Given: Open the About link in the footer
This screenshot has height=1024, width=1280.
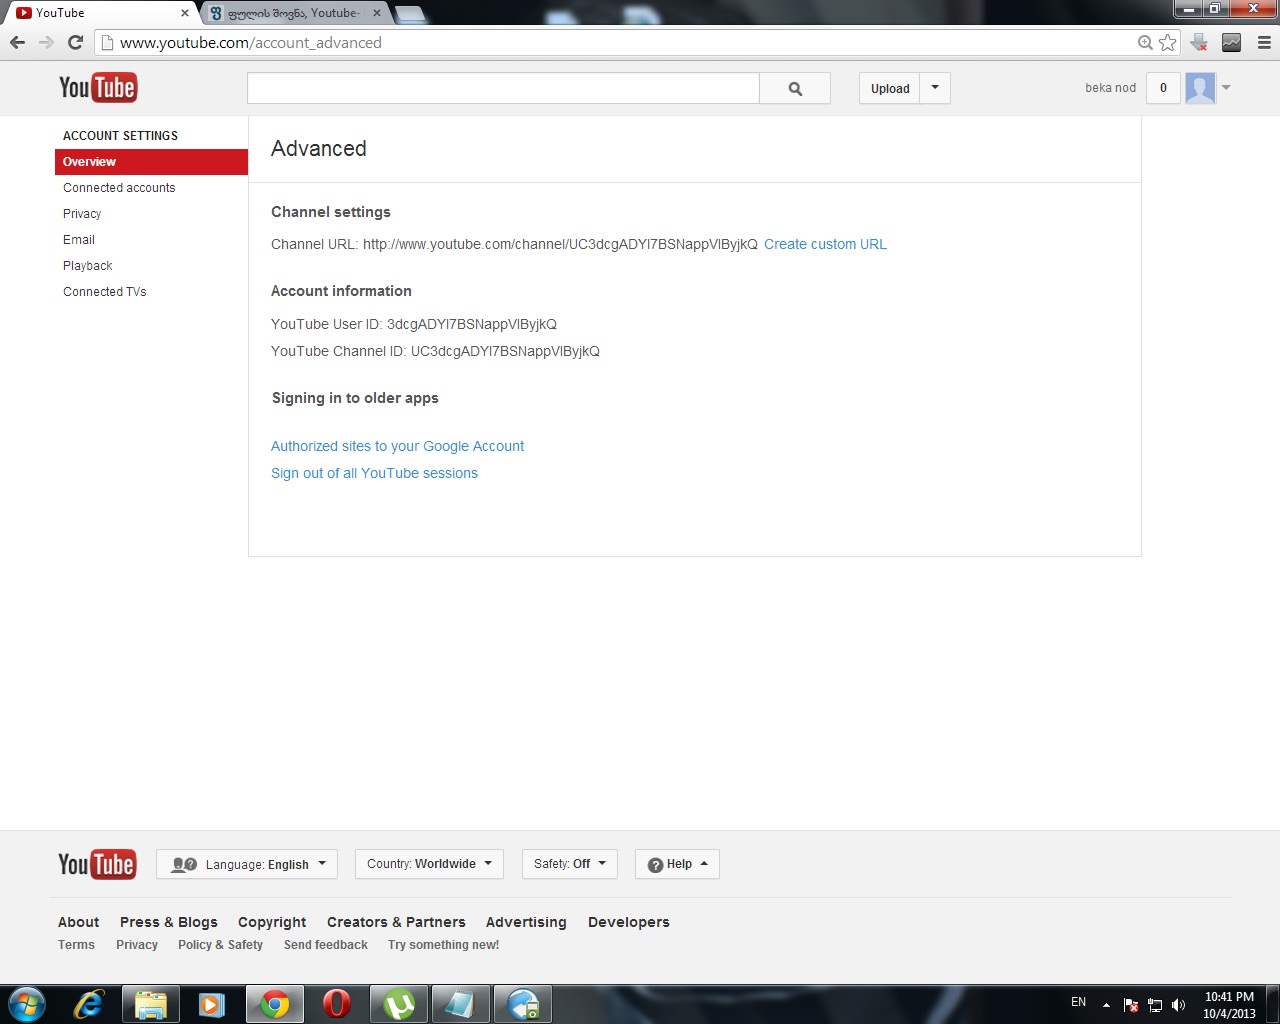Looking at the screenshot, I should tap(78, 922).
